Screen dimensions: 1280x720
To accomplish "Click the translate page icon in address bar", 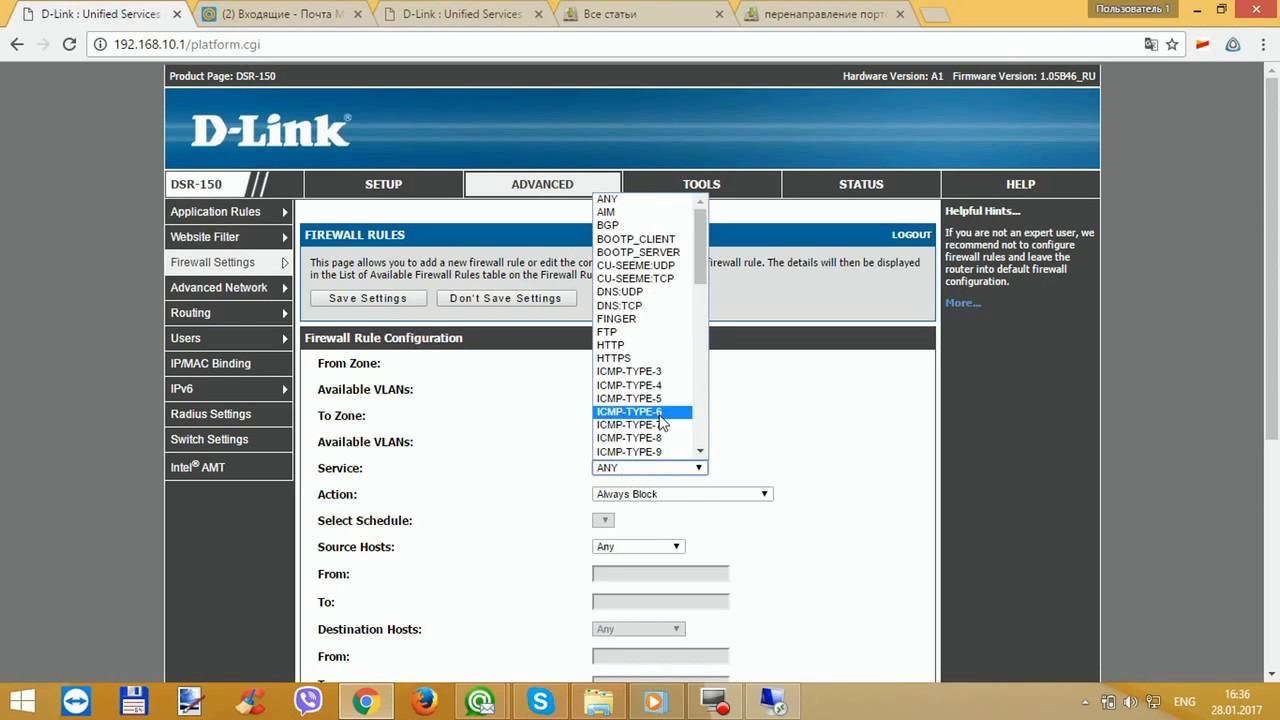I will pos(1151,44).
